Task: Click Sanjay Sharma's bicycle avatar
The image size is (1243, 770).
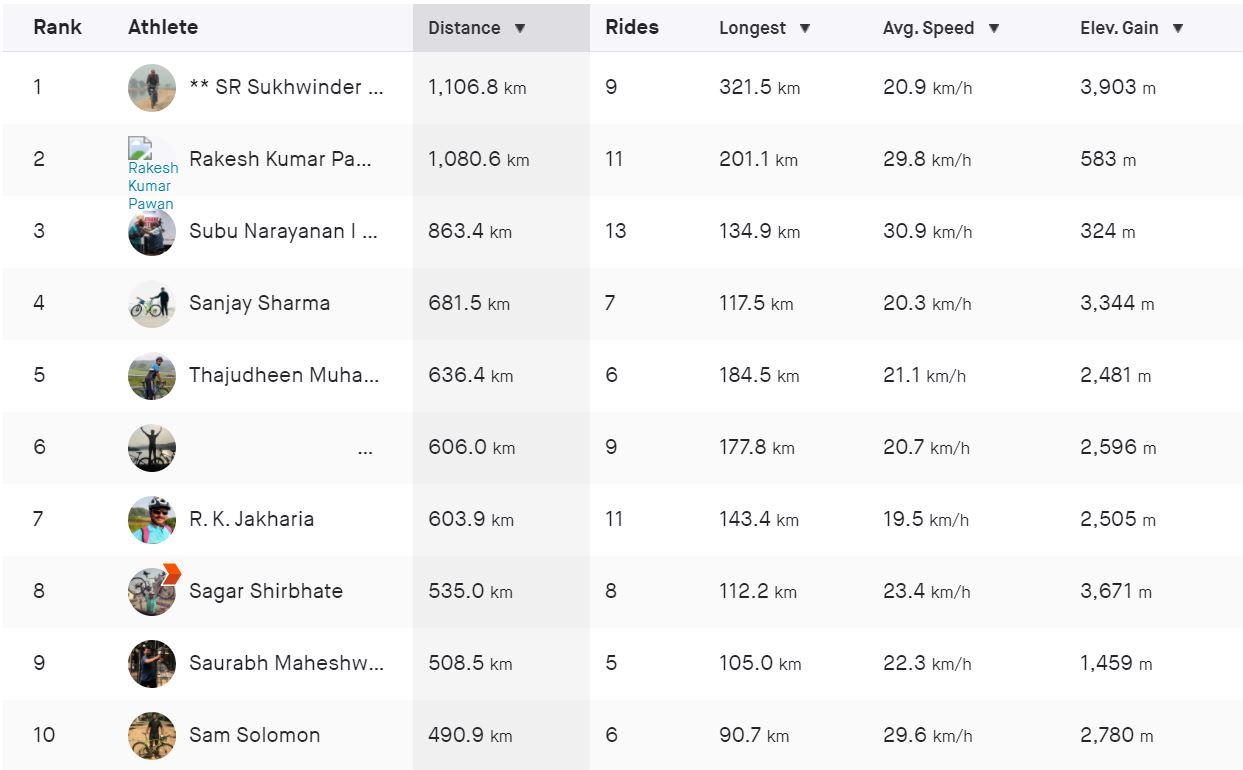Action: [152, 304]
